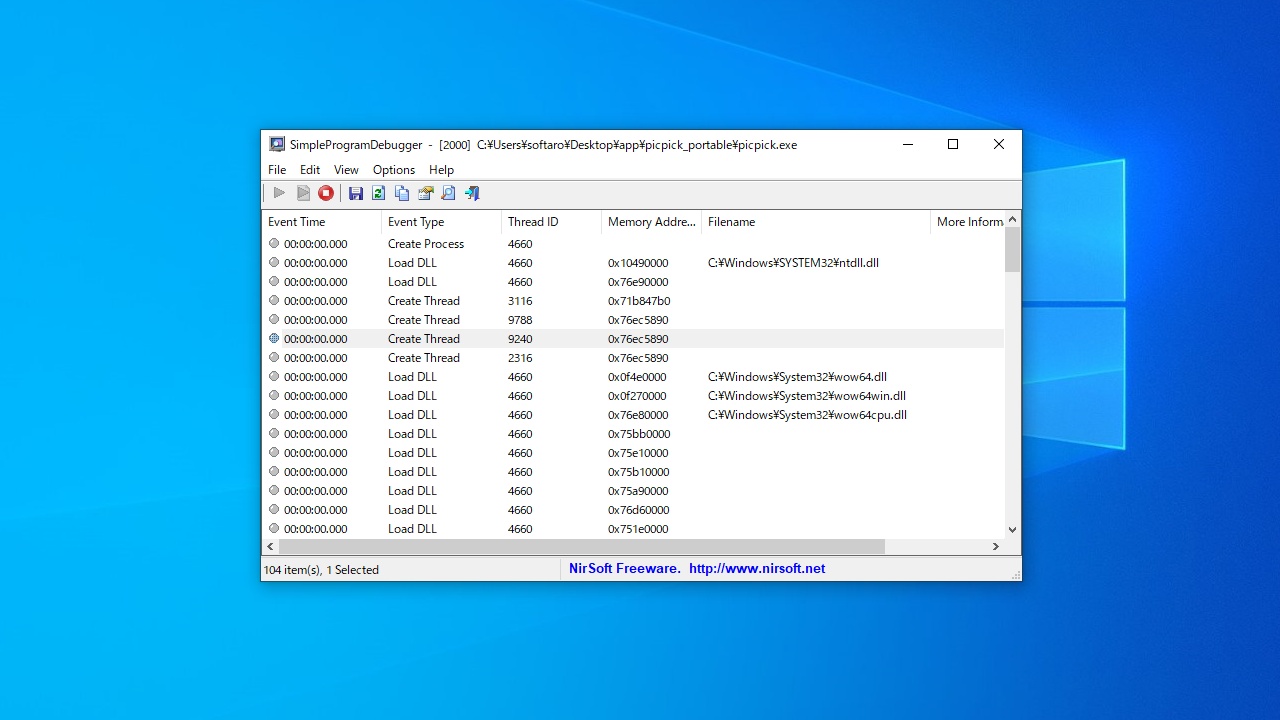1280x720 pixels.
Task: Save selected items with floppy disk icon
Action: [355, 193]
